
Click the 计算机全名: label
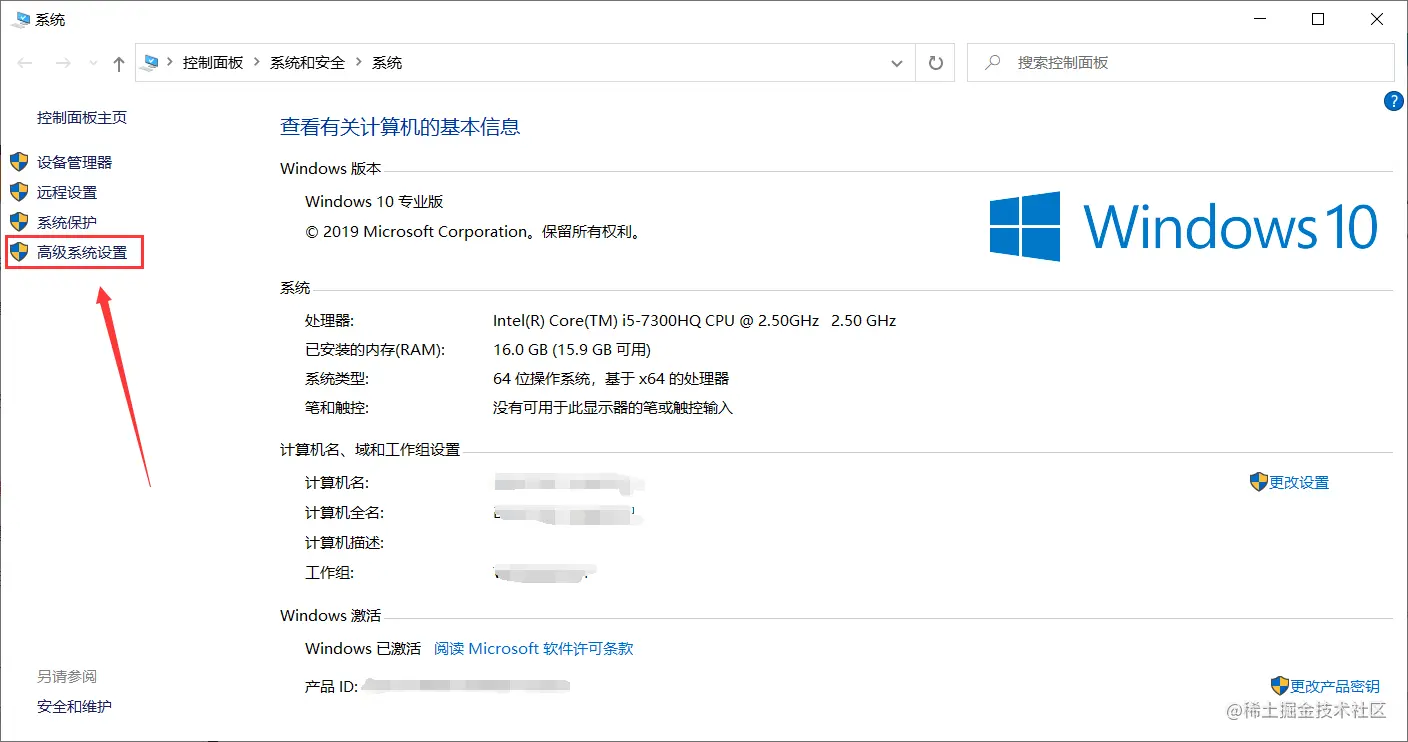coord(345,512)
